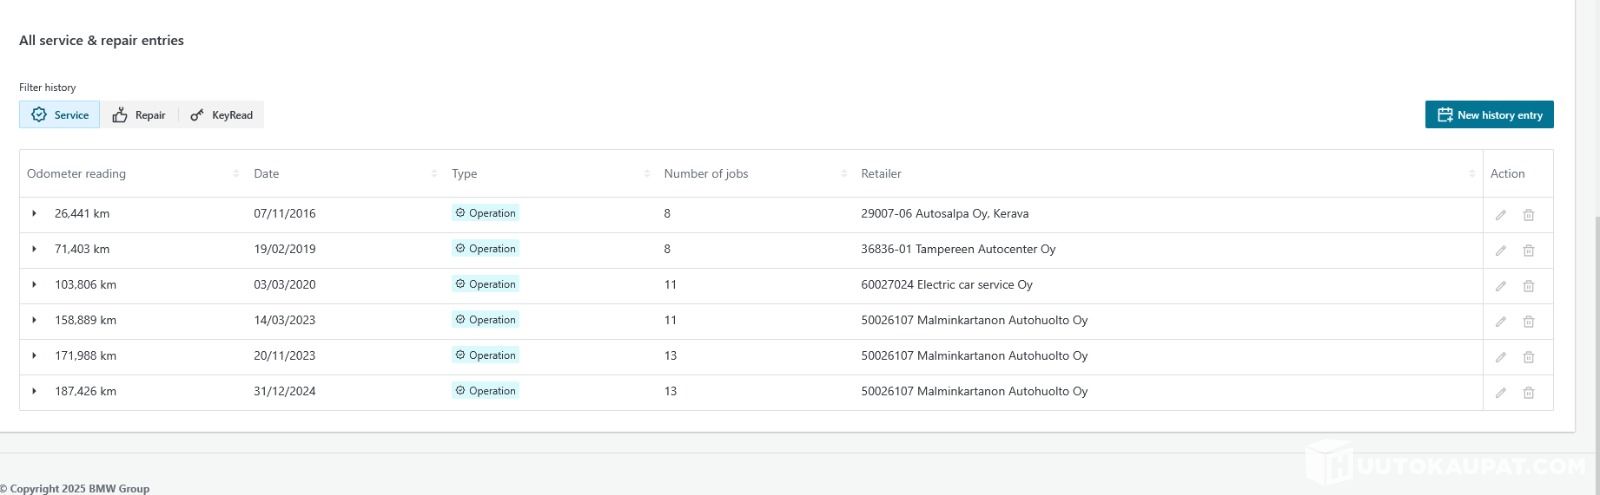Sort by Retailer column header
The image size is (1600, 495).
[881, 174]
